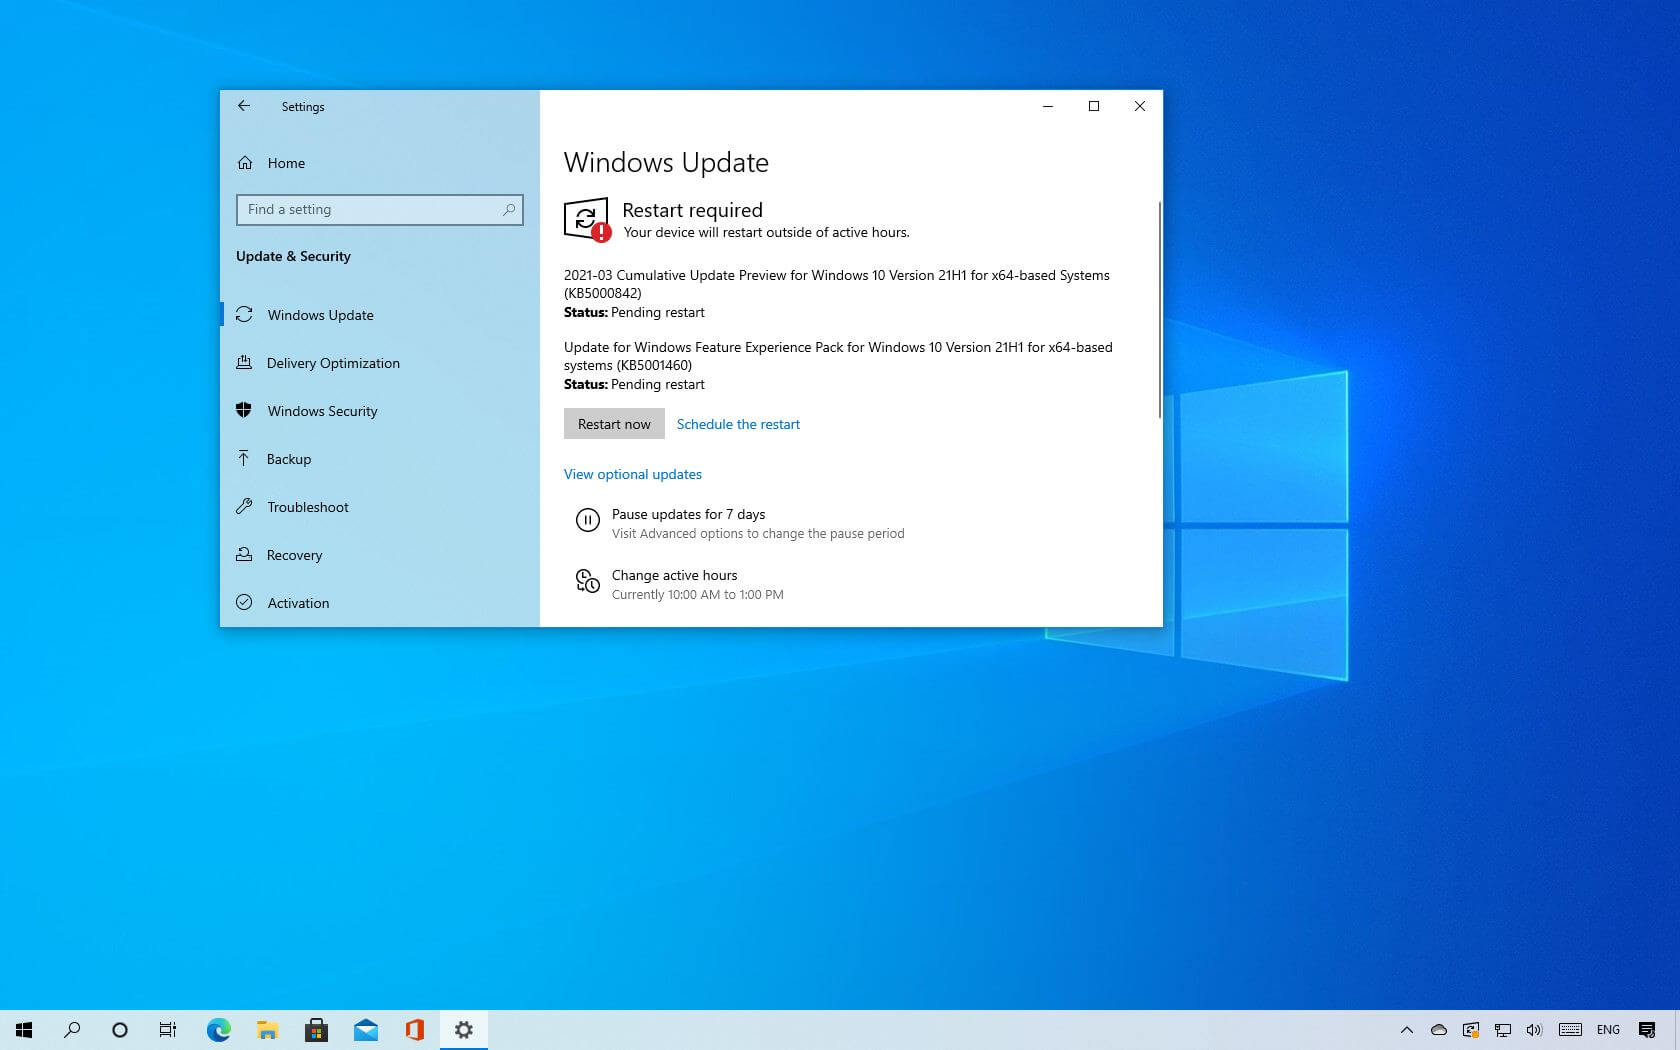The width and height of the screenshot is (1680, 1050).
Task: Open Microsoft Store from taskbar
Action: point(316,1030)
